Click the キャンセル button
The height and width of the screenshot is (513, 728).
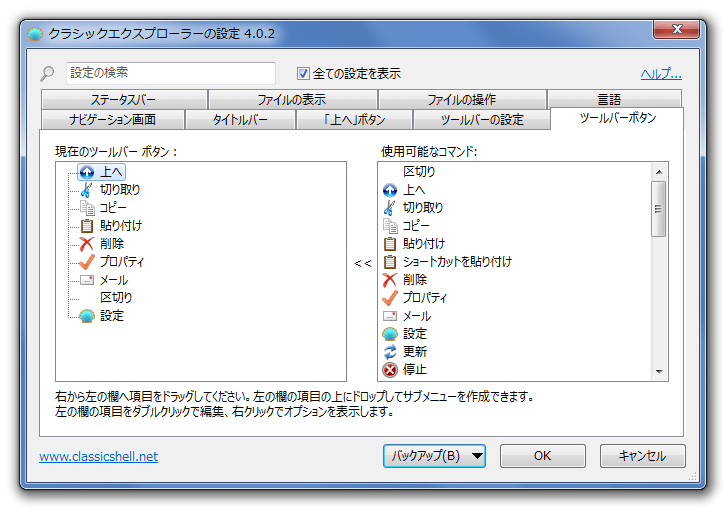pos(642,456)
